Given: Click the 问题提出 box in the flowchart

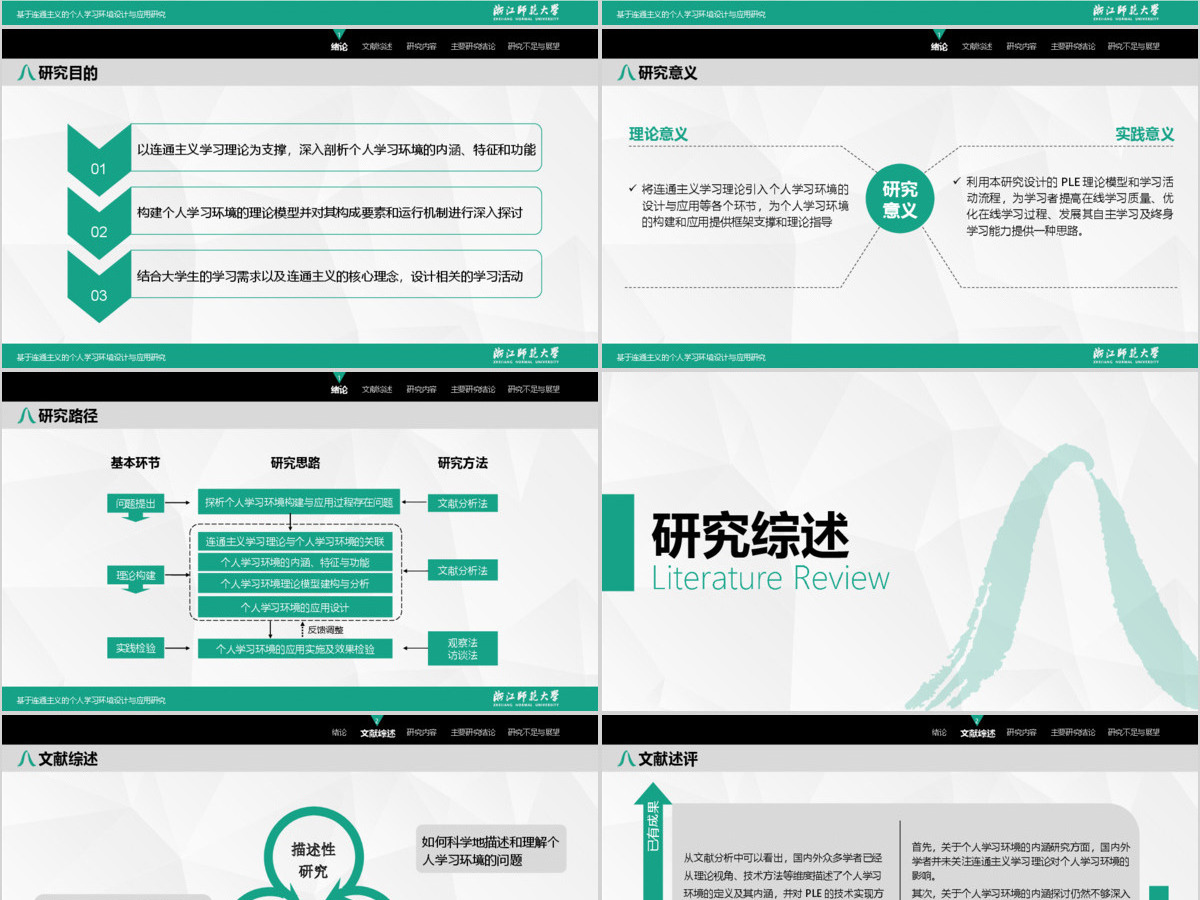Looking at the screenshot, I should 136,503.
